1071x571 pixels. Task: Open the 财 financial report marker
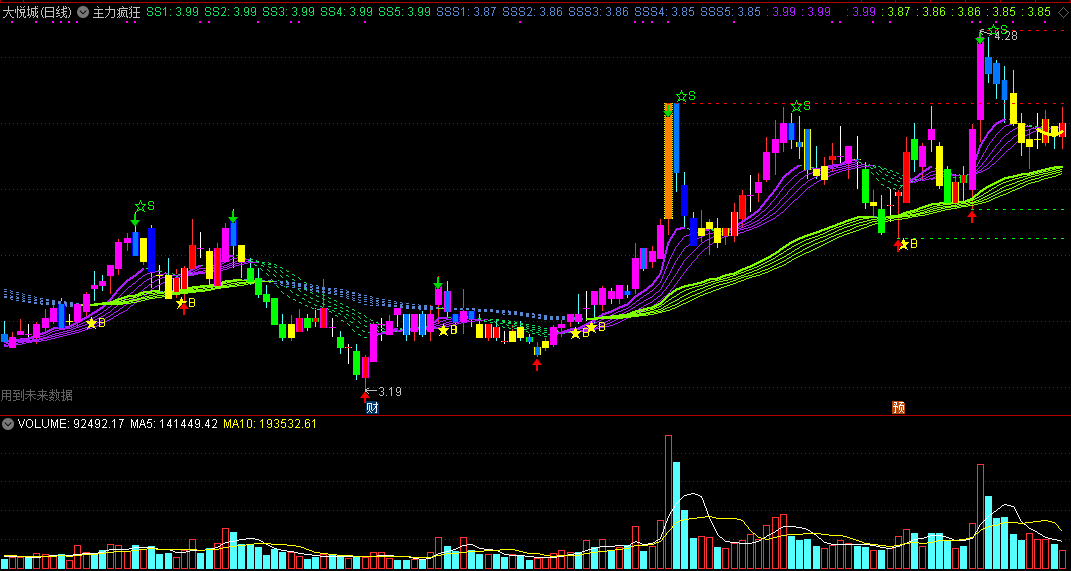pyautogui.click(x=372, y=408)
